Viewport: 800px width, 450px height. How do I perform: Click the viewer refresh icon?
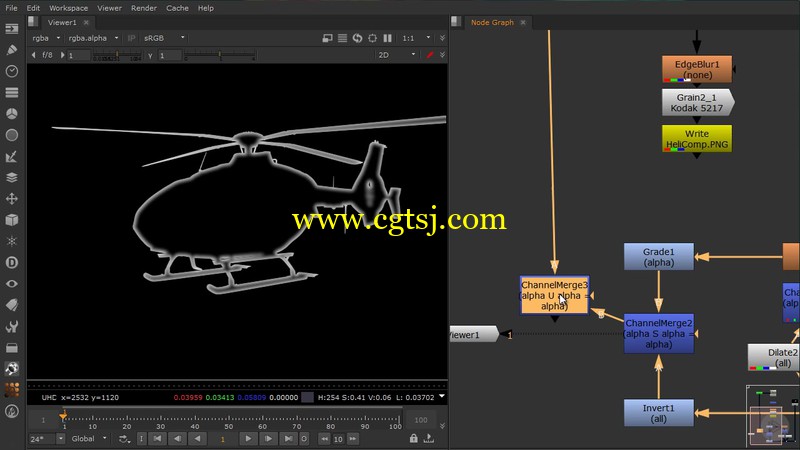357,38
